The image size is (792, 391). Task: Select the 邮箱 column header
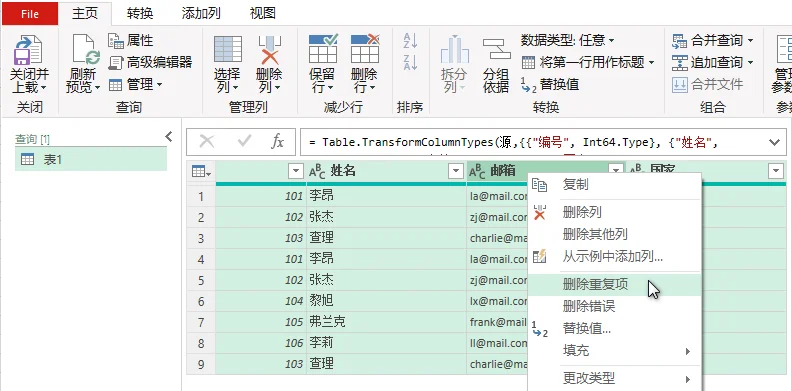[546, 172]
